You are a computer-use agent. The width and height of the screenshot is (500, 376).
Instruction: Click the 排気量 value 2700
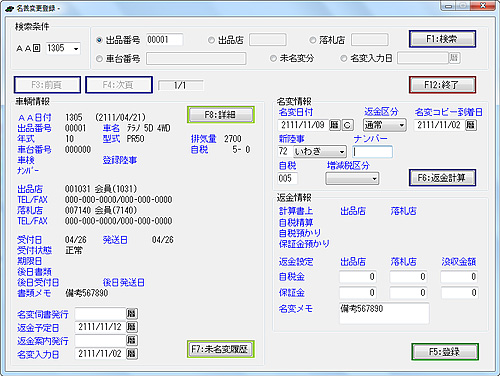point(233,139)
